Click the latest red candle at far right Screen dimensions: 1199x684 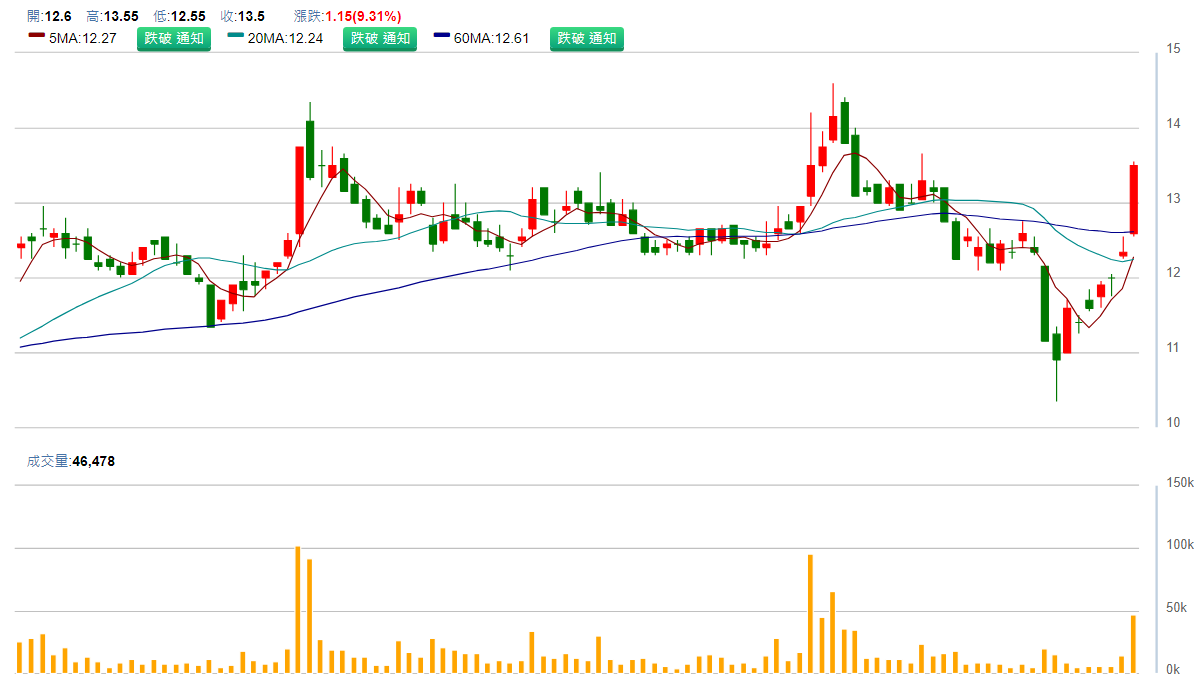coord(1134,199)
